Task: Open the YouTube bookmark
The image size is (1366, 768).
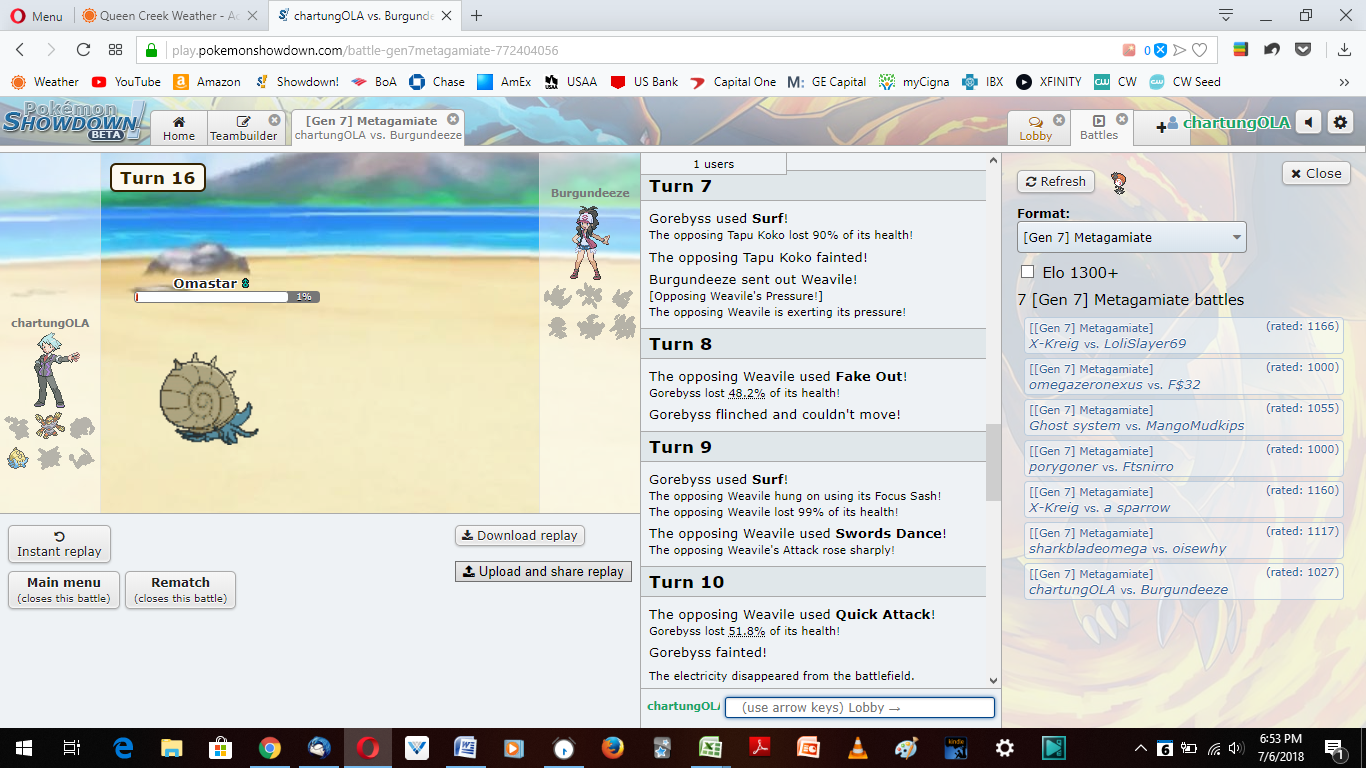Action: tap(126, 82)
